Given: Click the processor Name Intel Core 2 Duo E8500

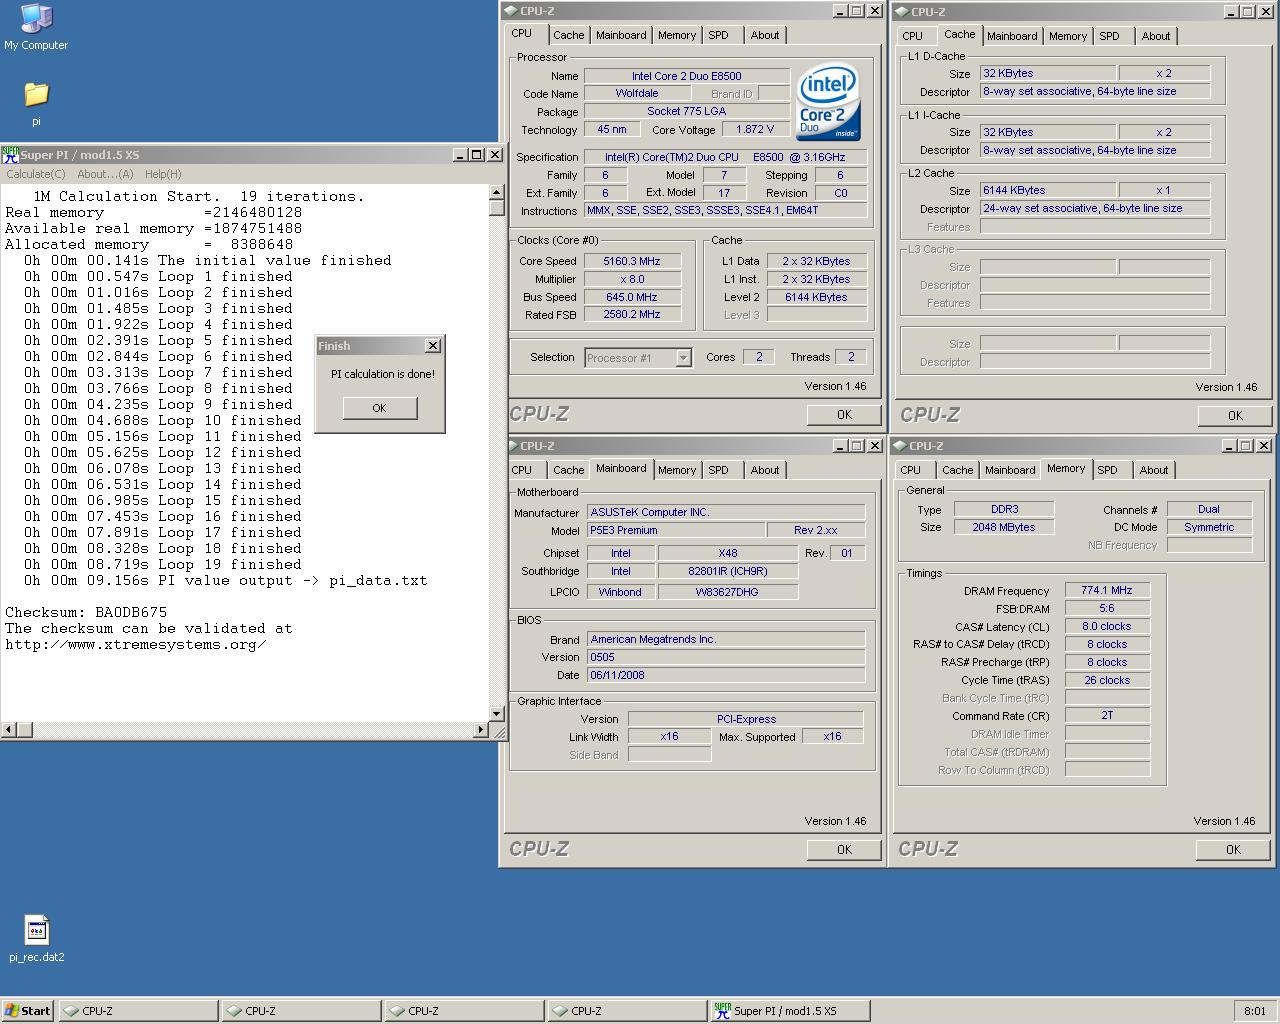Looking at the screenshot, I should (687, 76).
